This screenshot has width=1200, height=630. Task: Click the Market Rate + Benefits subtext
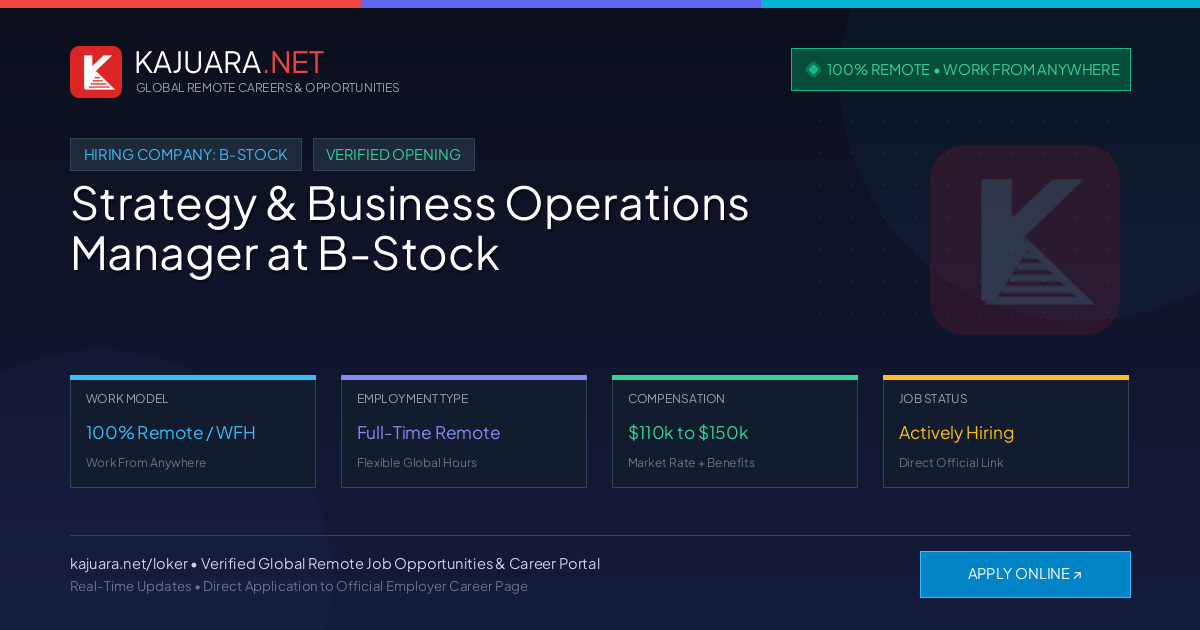tap(691, 463)
